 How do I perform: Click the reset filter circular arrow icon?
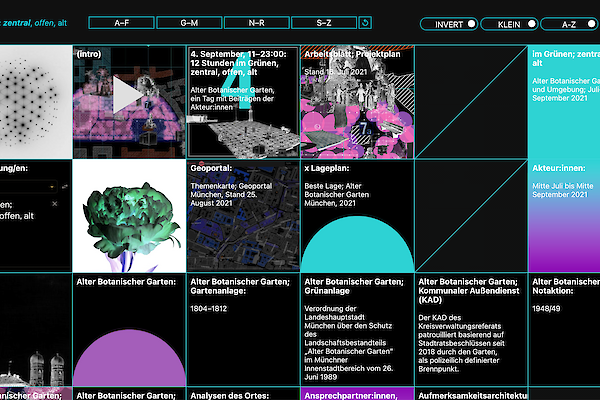click(x=366, y=22)
